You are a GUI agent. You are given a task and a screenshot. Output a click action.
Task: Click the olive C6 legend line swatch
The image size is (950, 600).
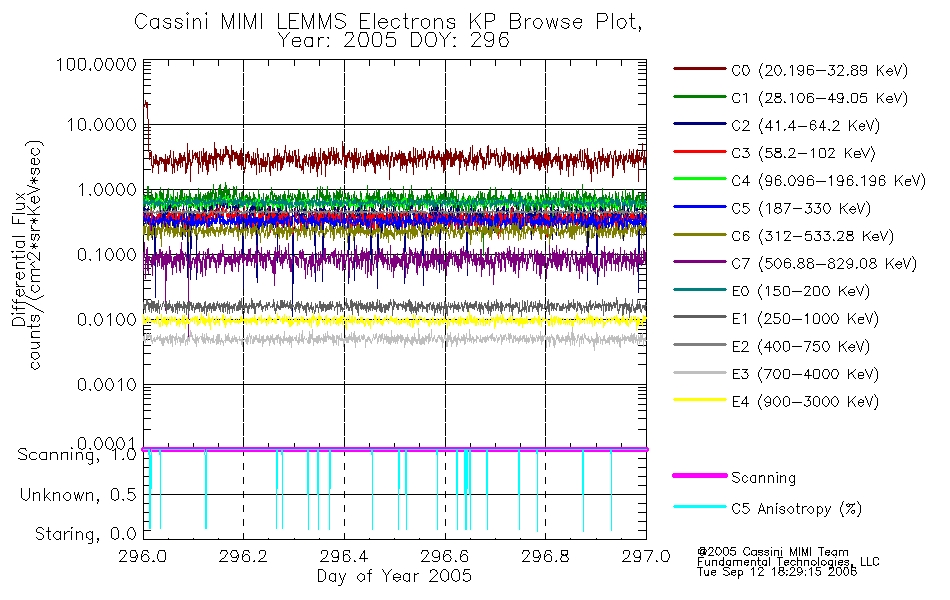[x=699, y=234]
